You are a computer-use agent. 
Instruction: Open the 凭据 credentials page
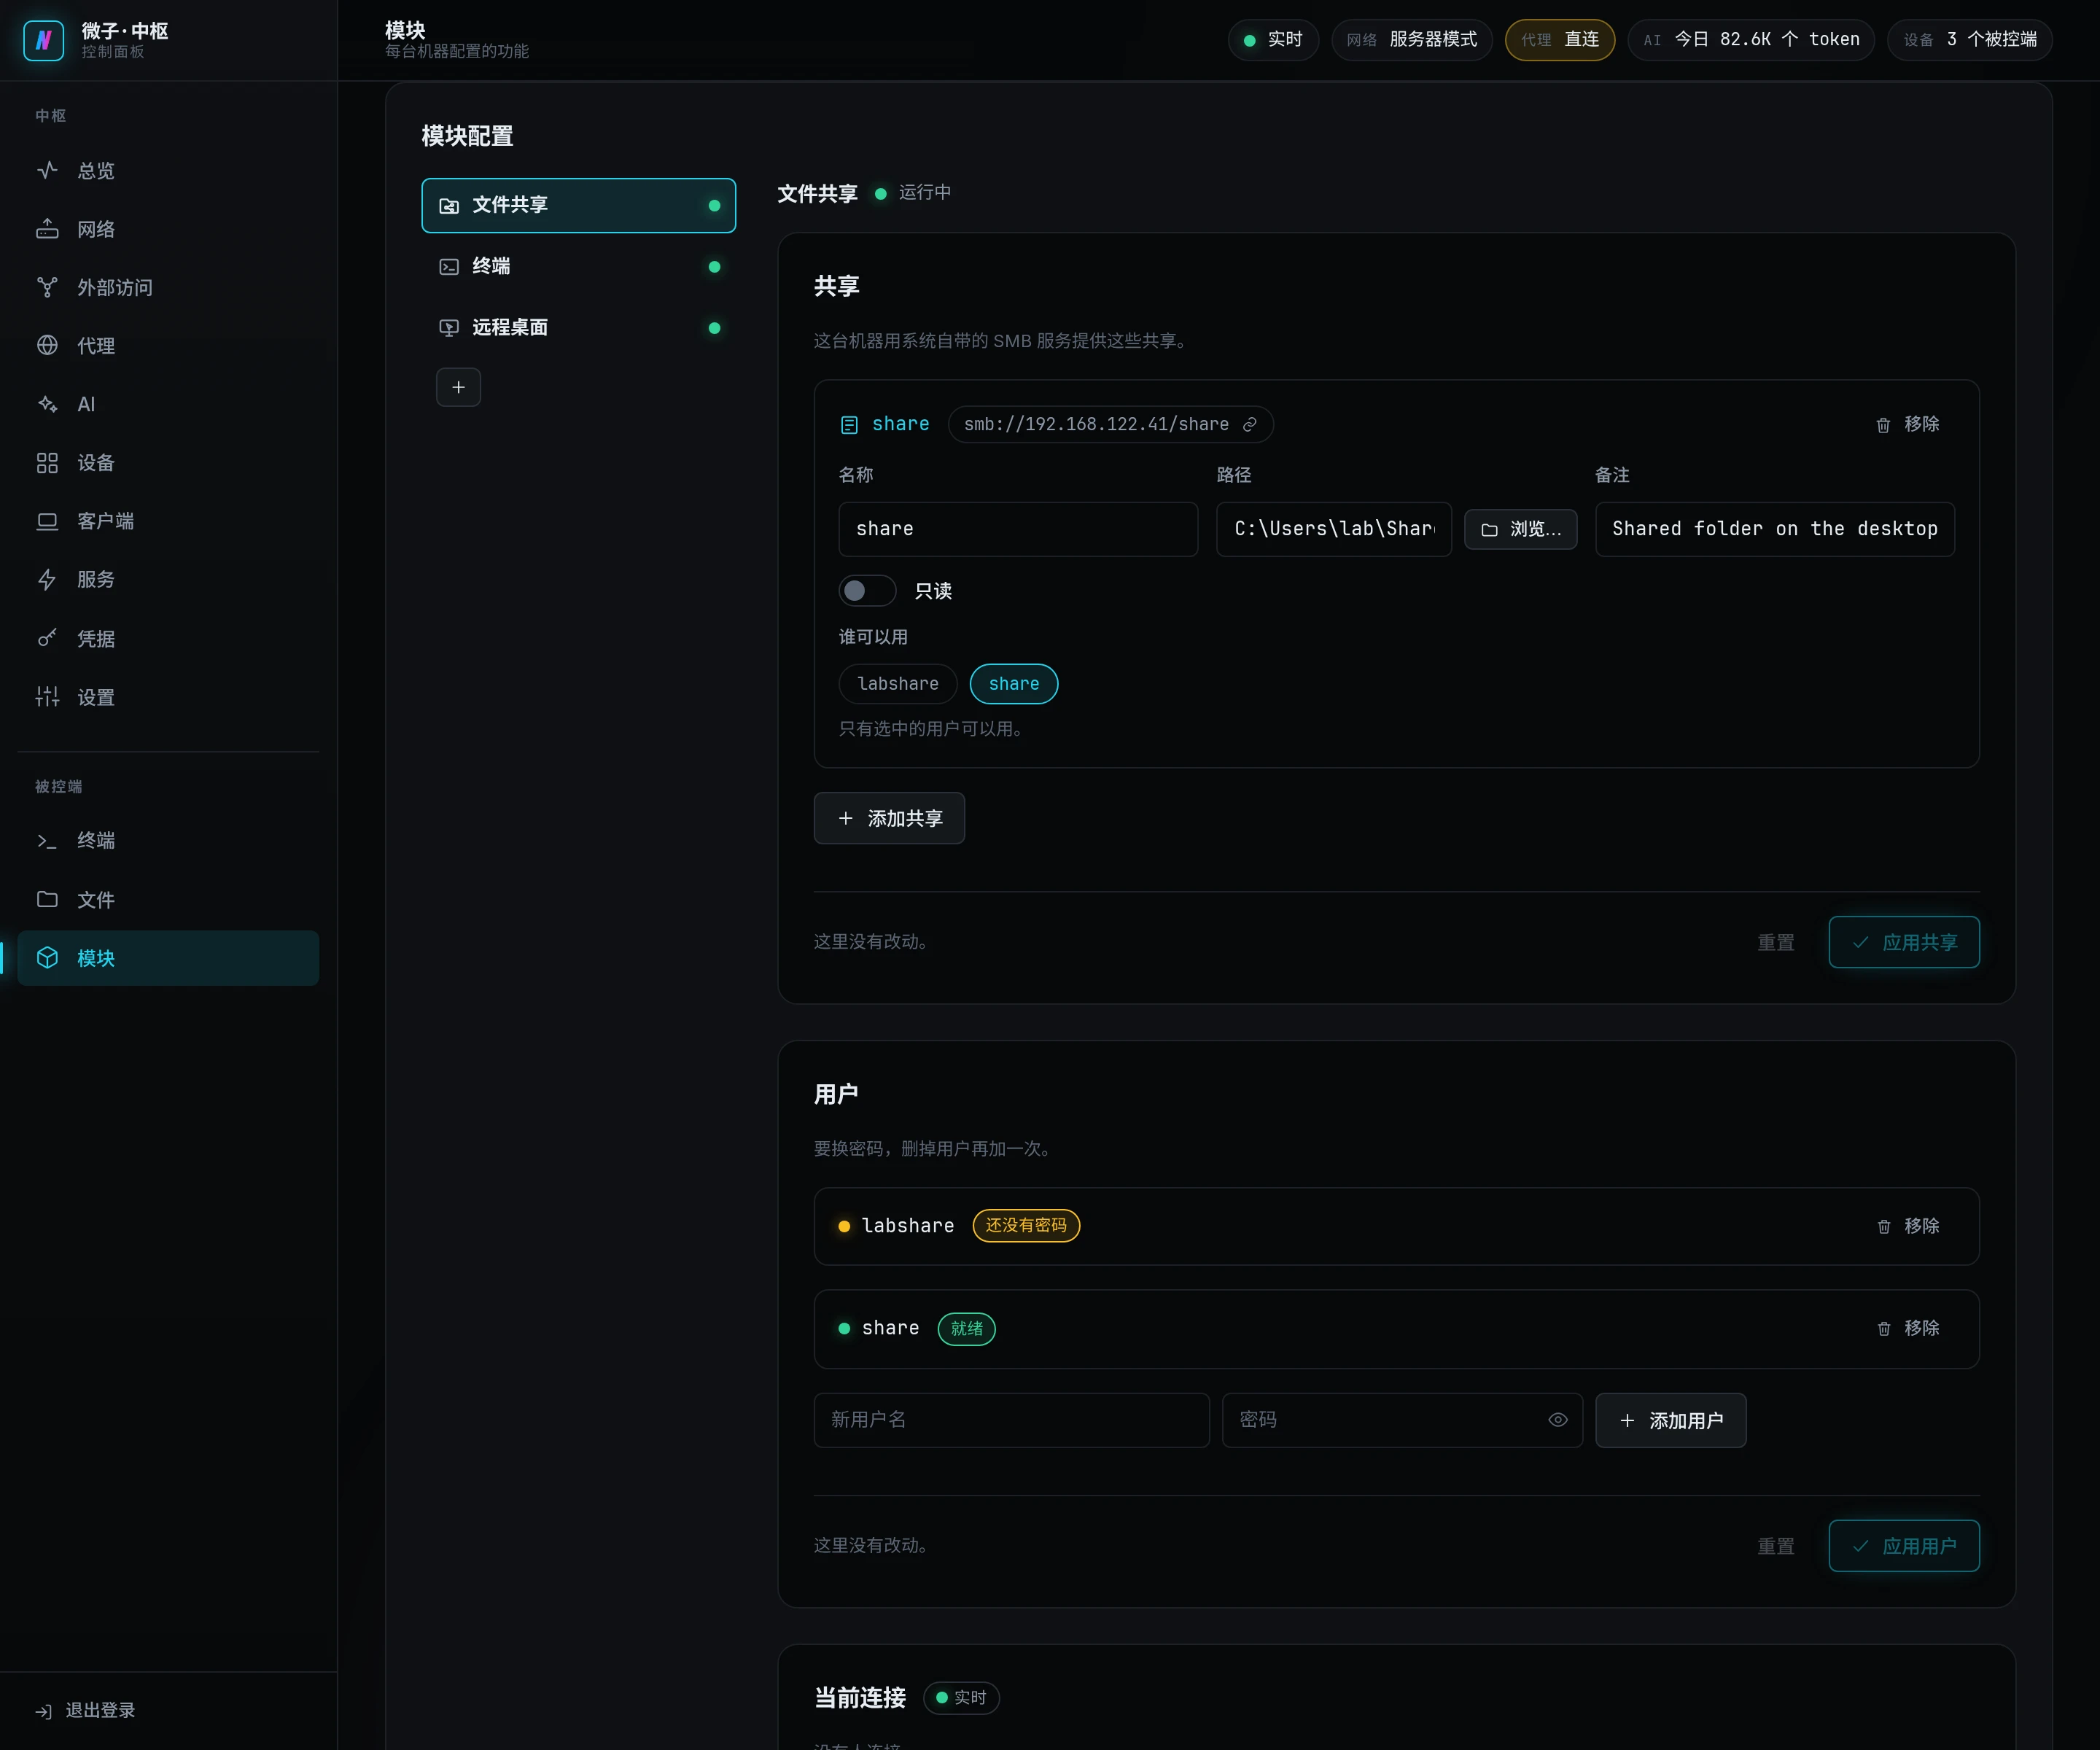(168, 638)
